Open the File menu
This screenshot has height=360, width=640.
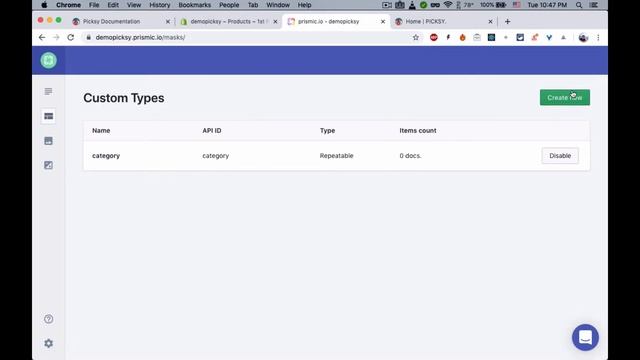(94, 5)
